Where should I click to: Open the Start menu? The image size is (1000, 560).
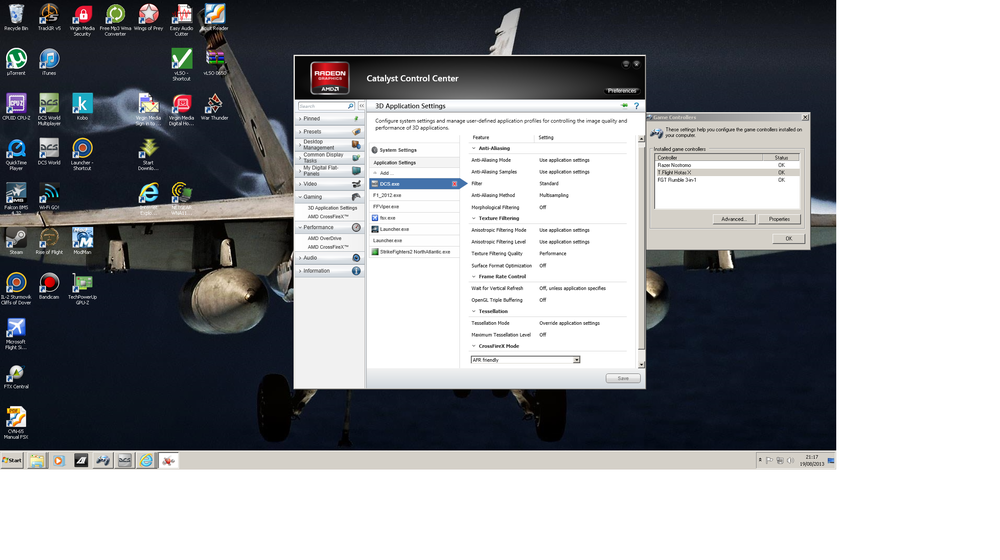click(12, 460)
